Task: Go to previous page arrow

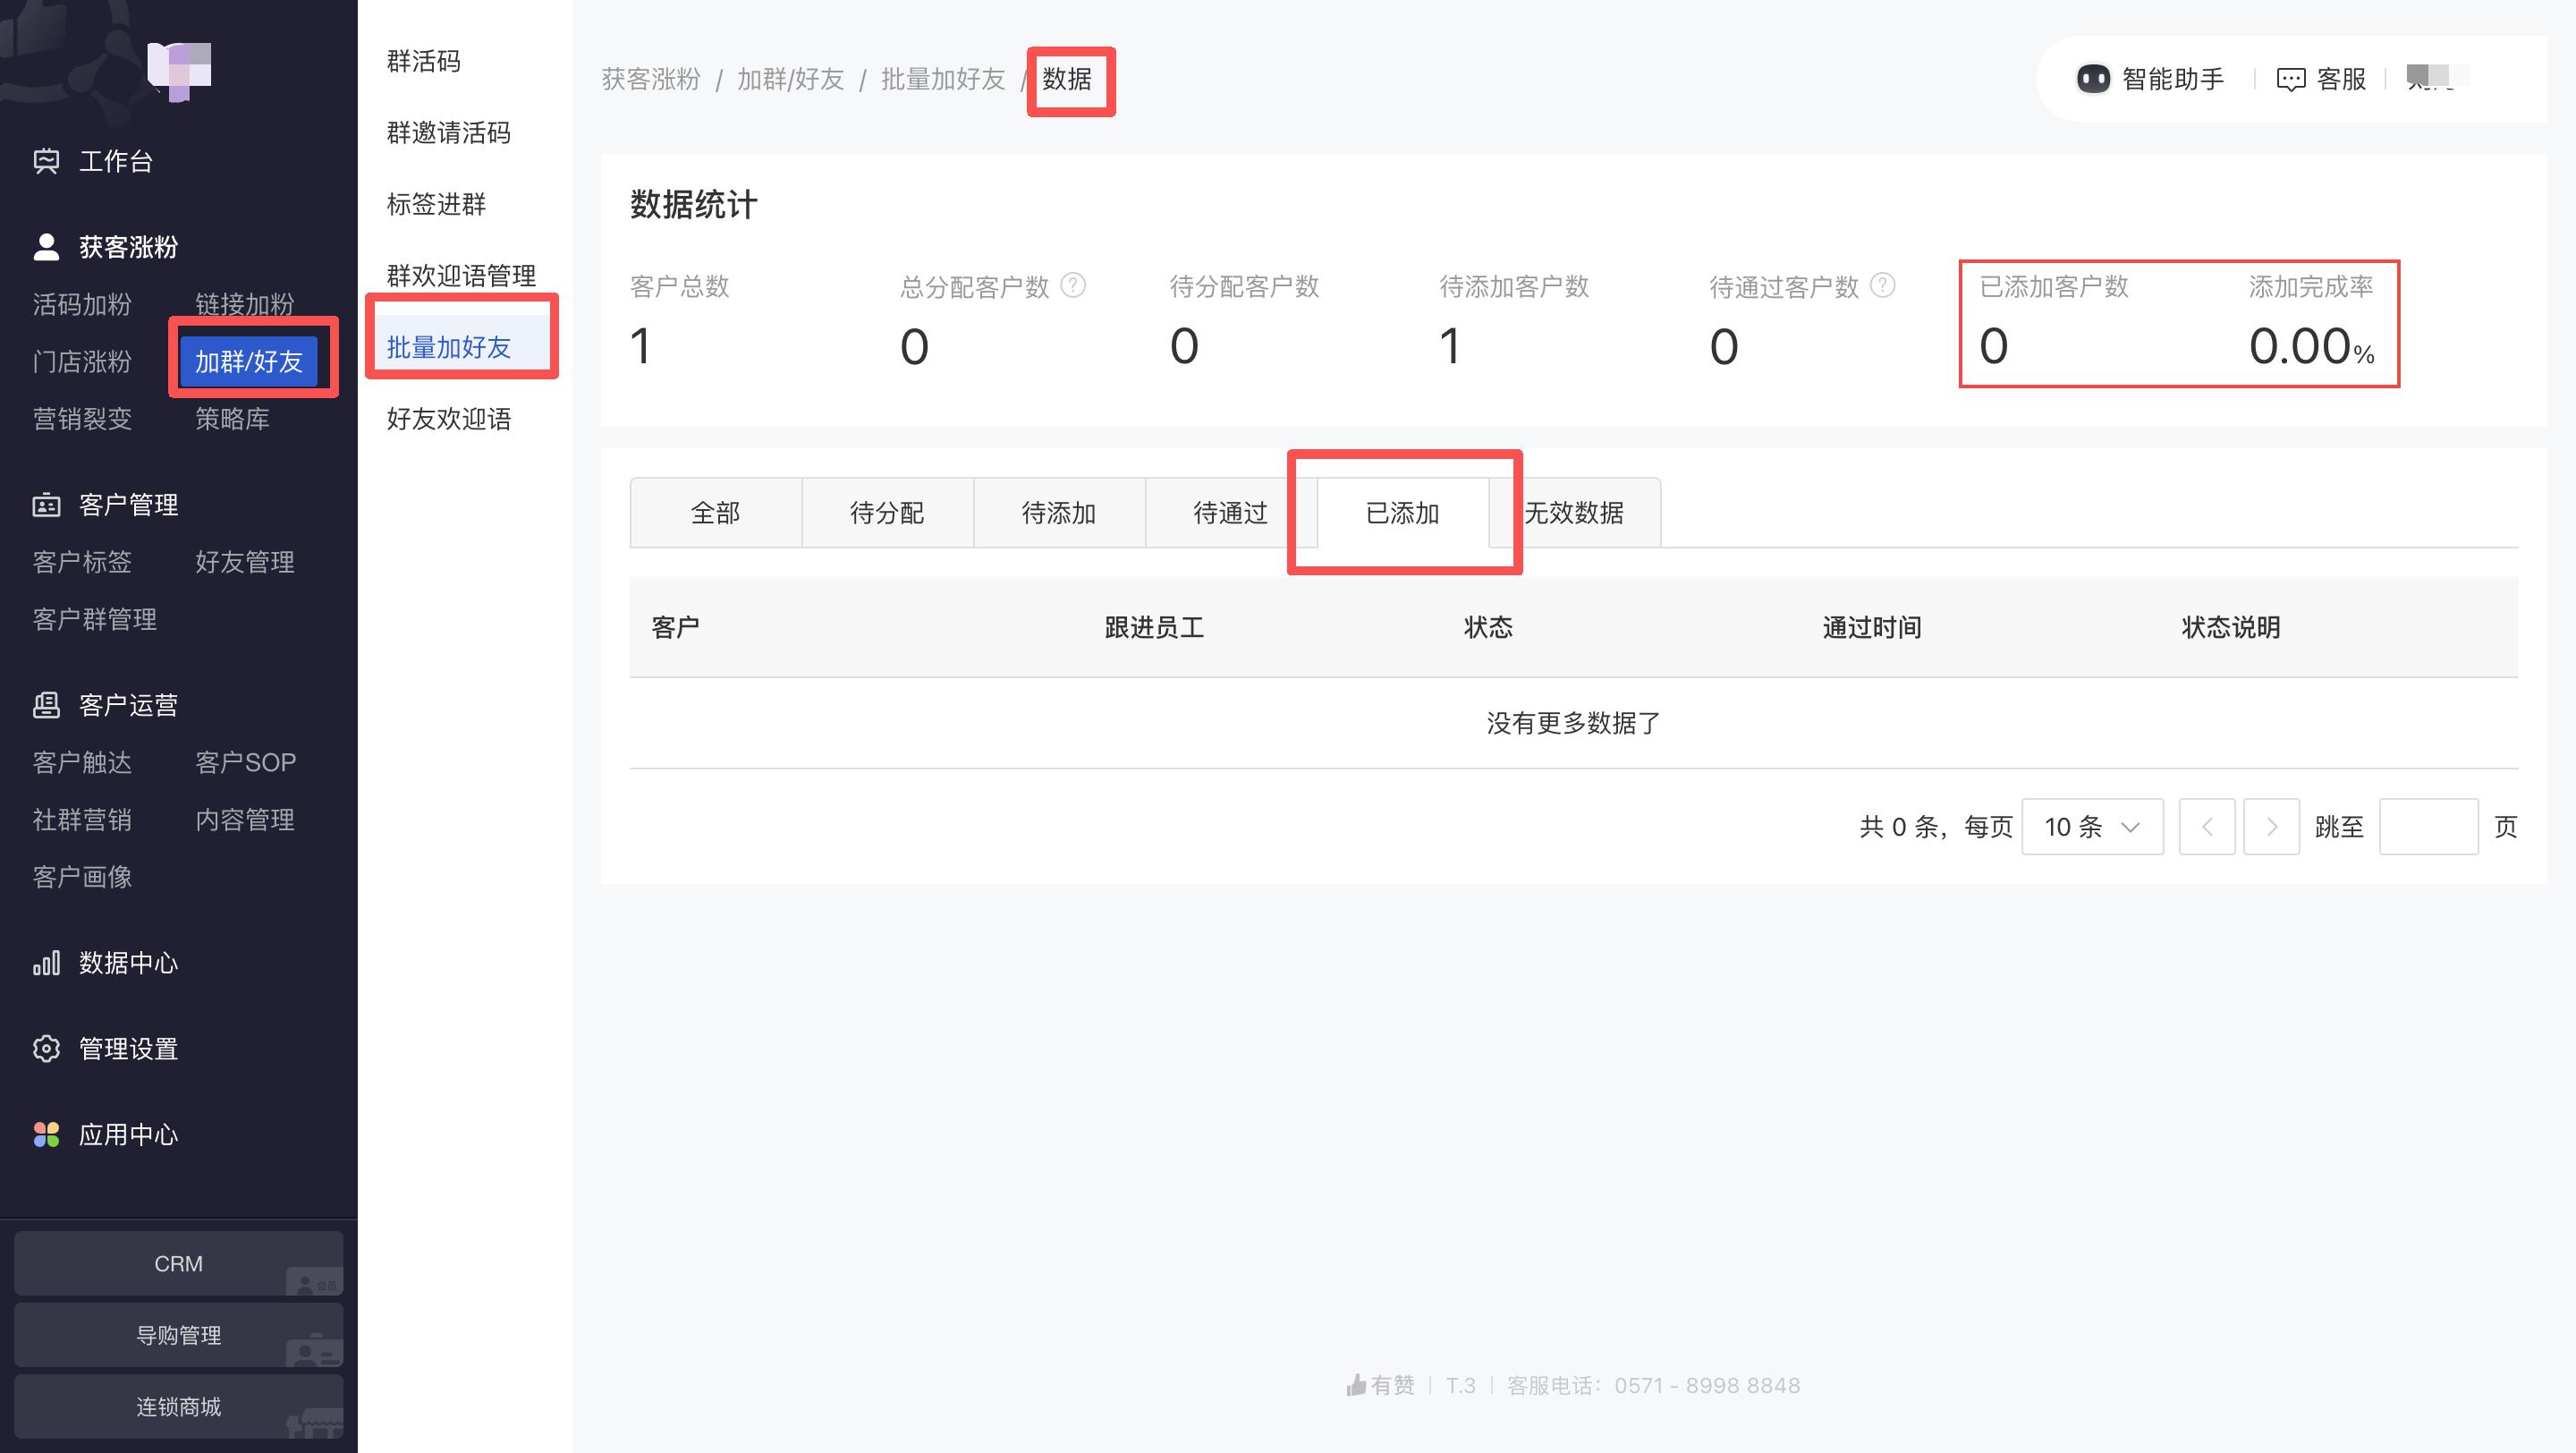Action: pyautogui.click(x=2207, y=827)
